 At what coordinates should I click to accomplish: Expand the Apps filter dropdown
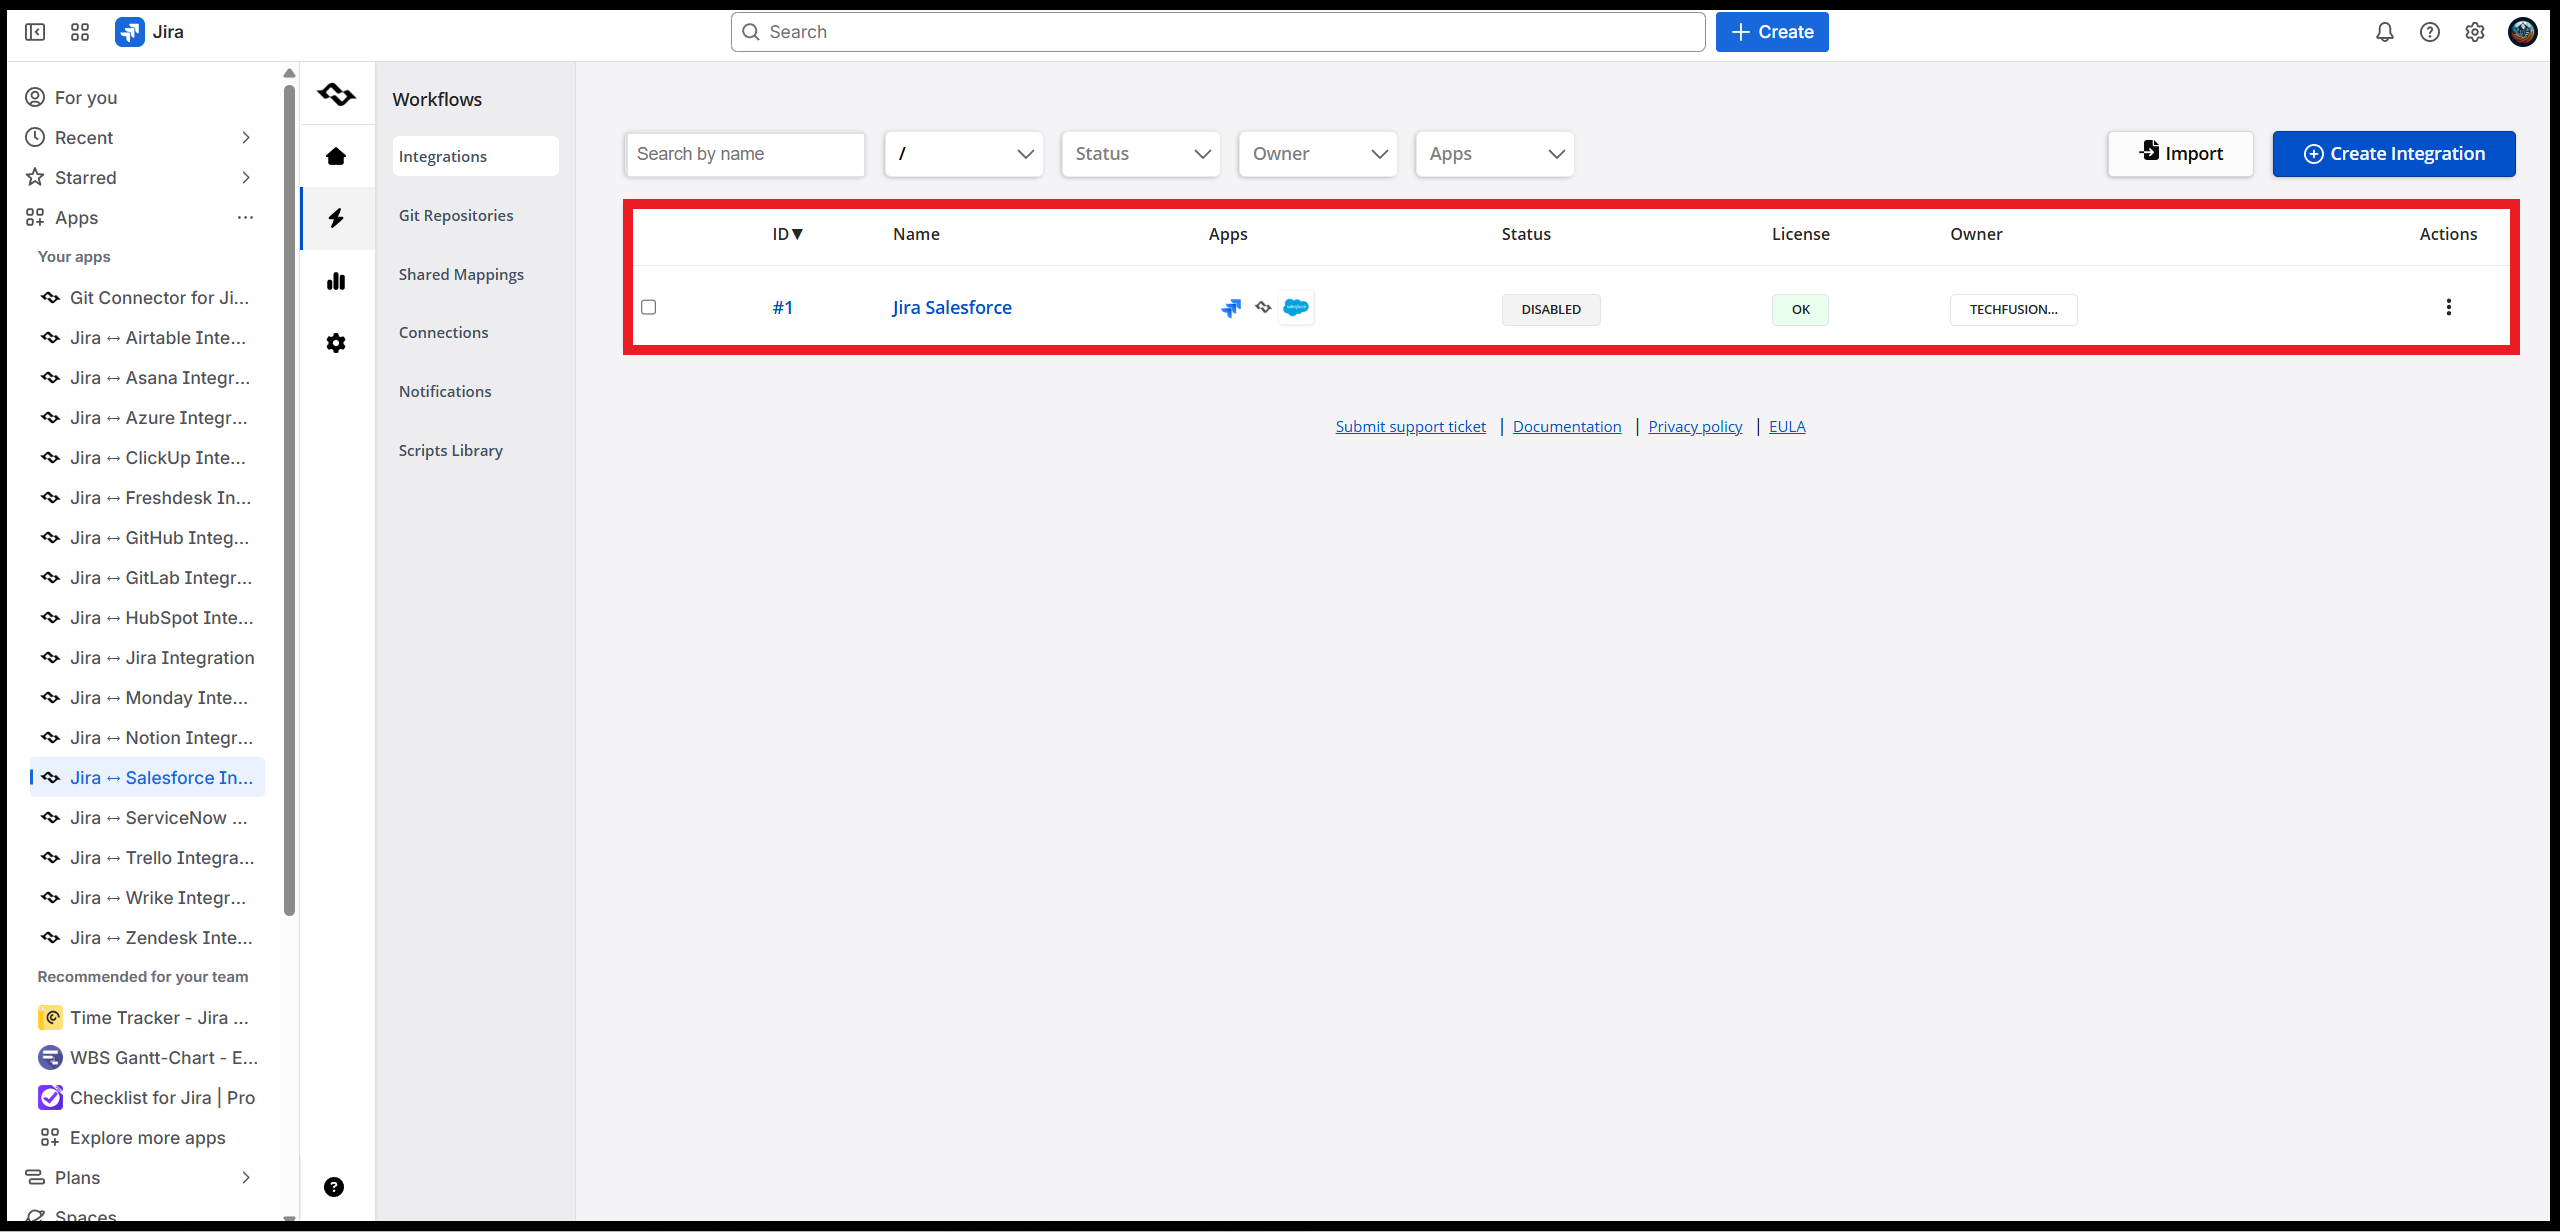coord(1495,154)
